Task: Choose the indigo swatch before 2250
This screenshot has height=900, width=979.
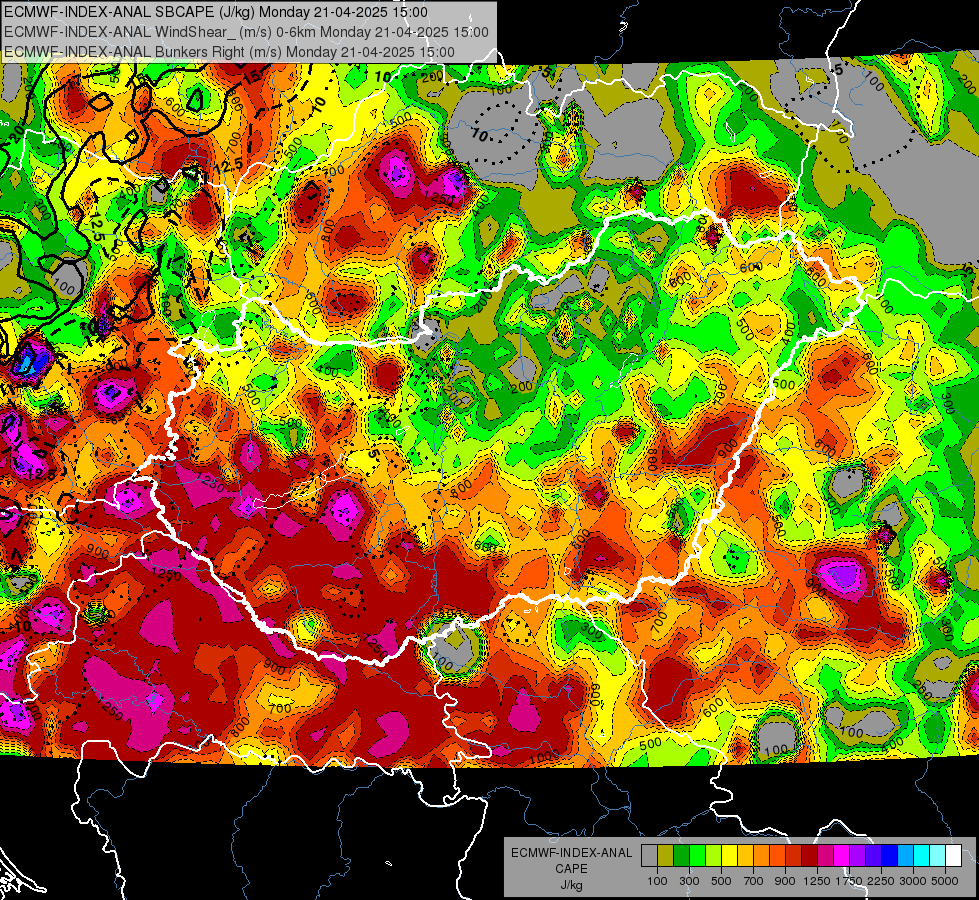Action: click(x=873, y=855)
